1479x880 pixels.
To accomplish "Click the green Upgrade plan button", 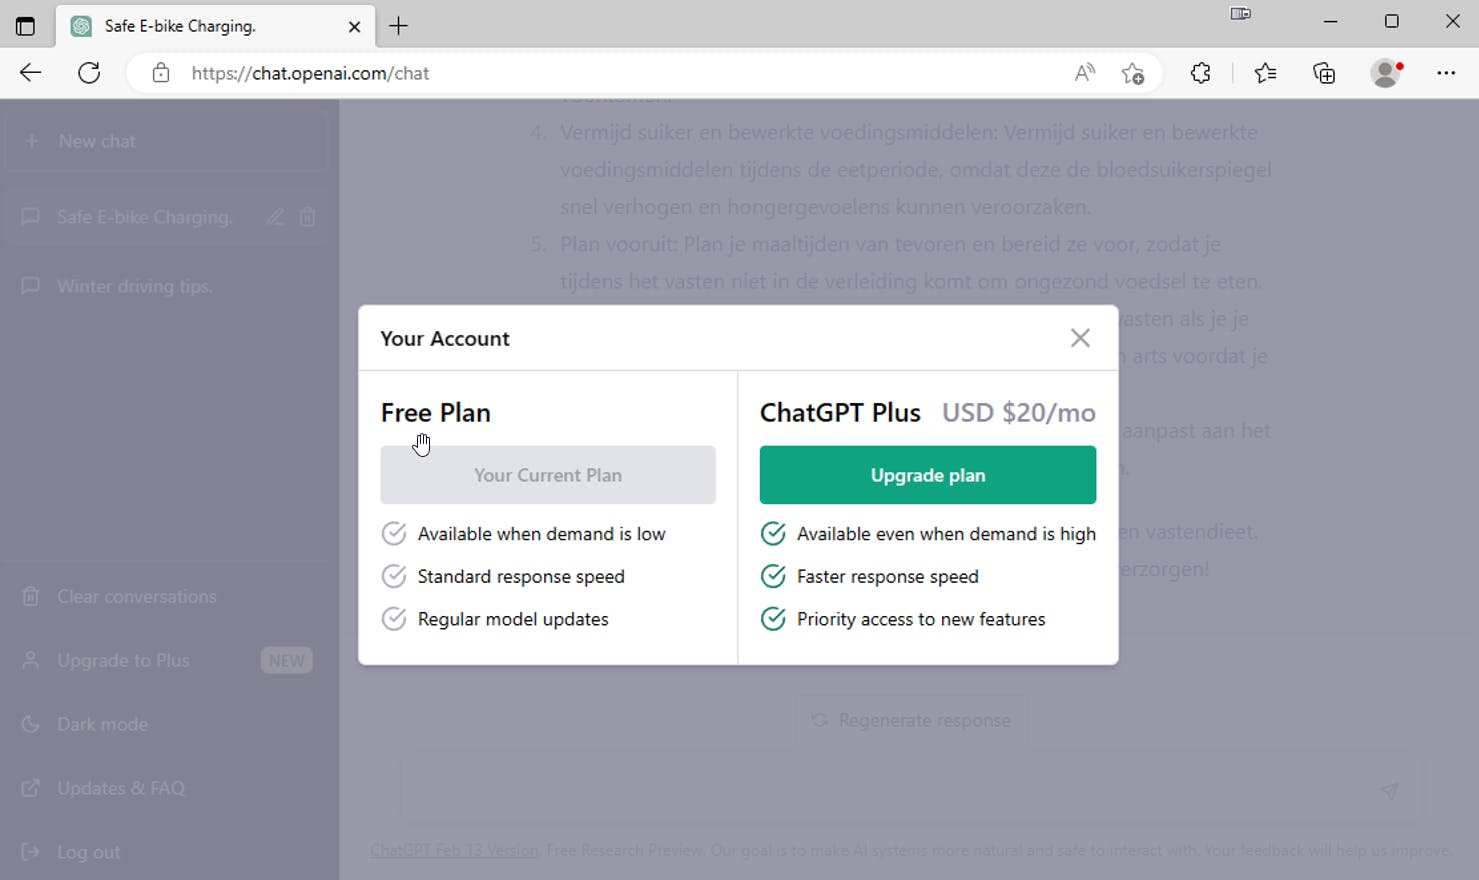I will [x=927, y=475].
